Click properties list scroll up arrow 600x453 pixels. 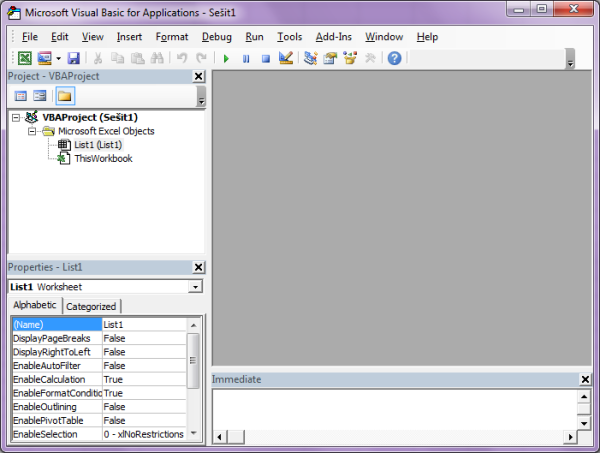tap(193, 325)
